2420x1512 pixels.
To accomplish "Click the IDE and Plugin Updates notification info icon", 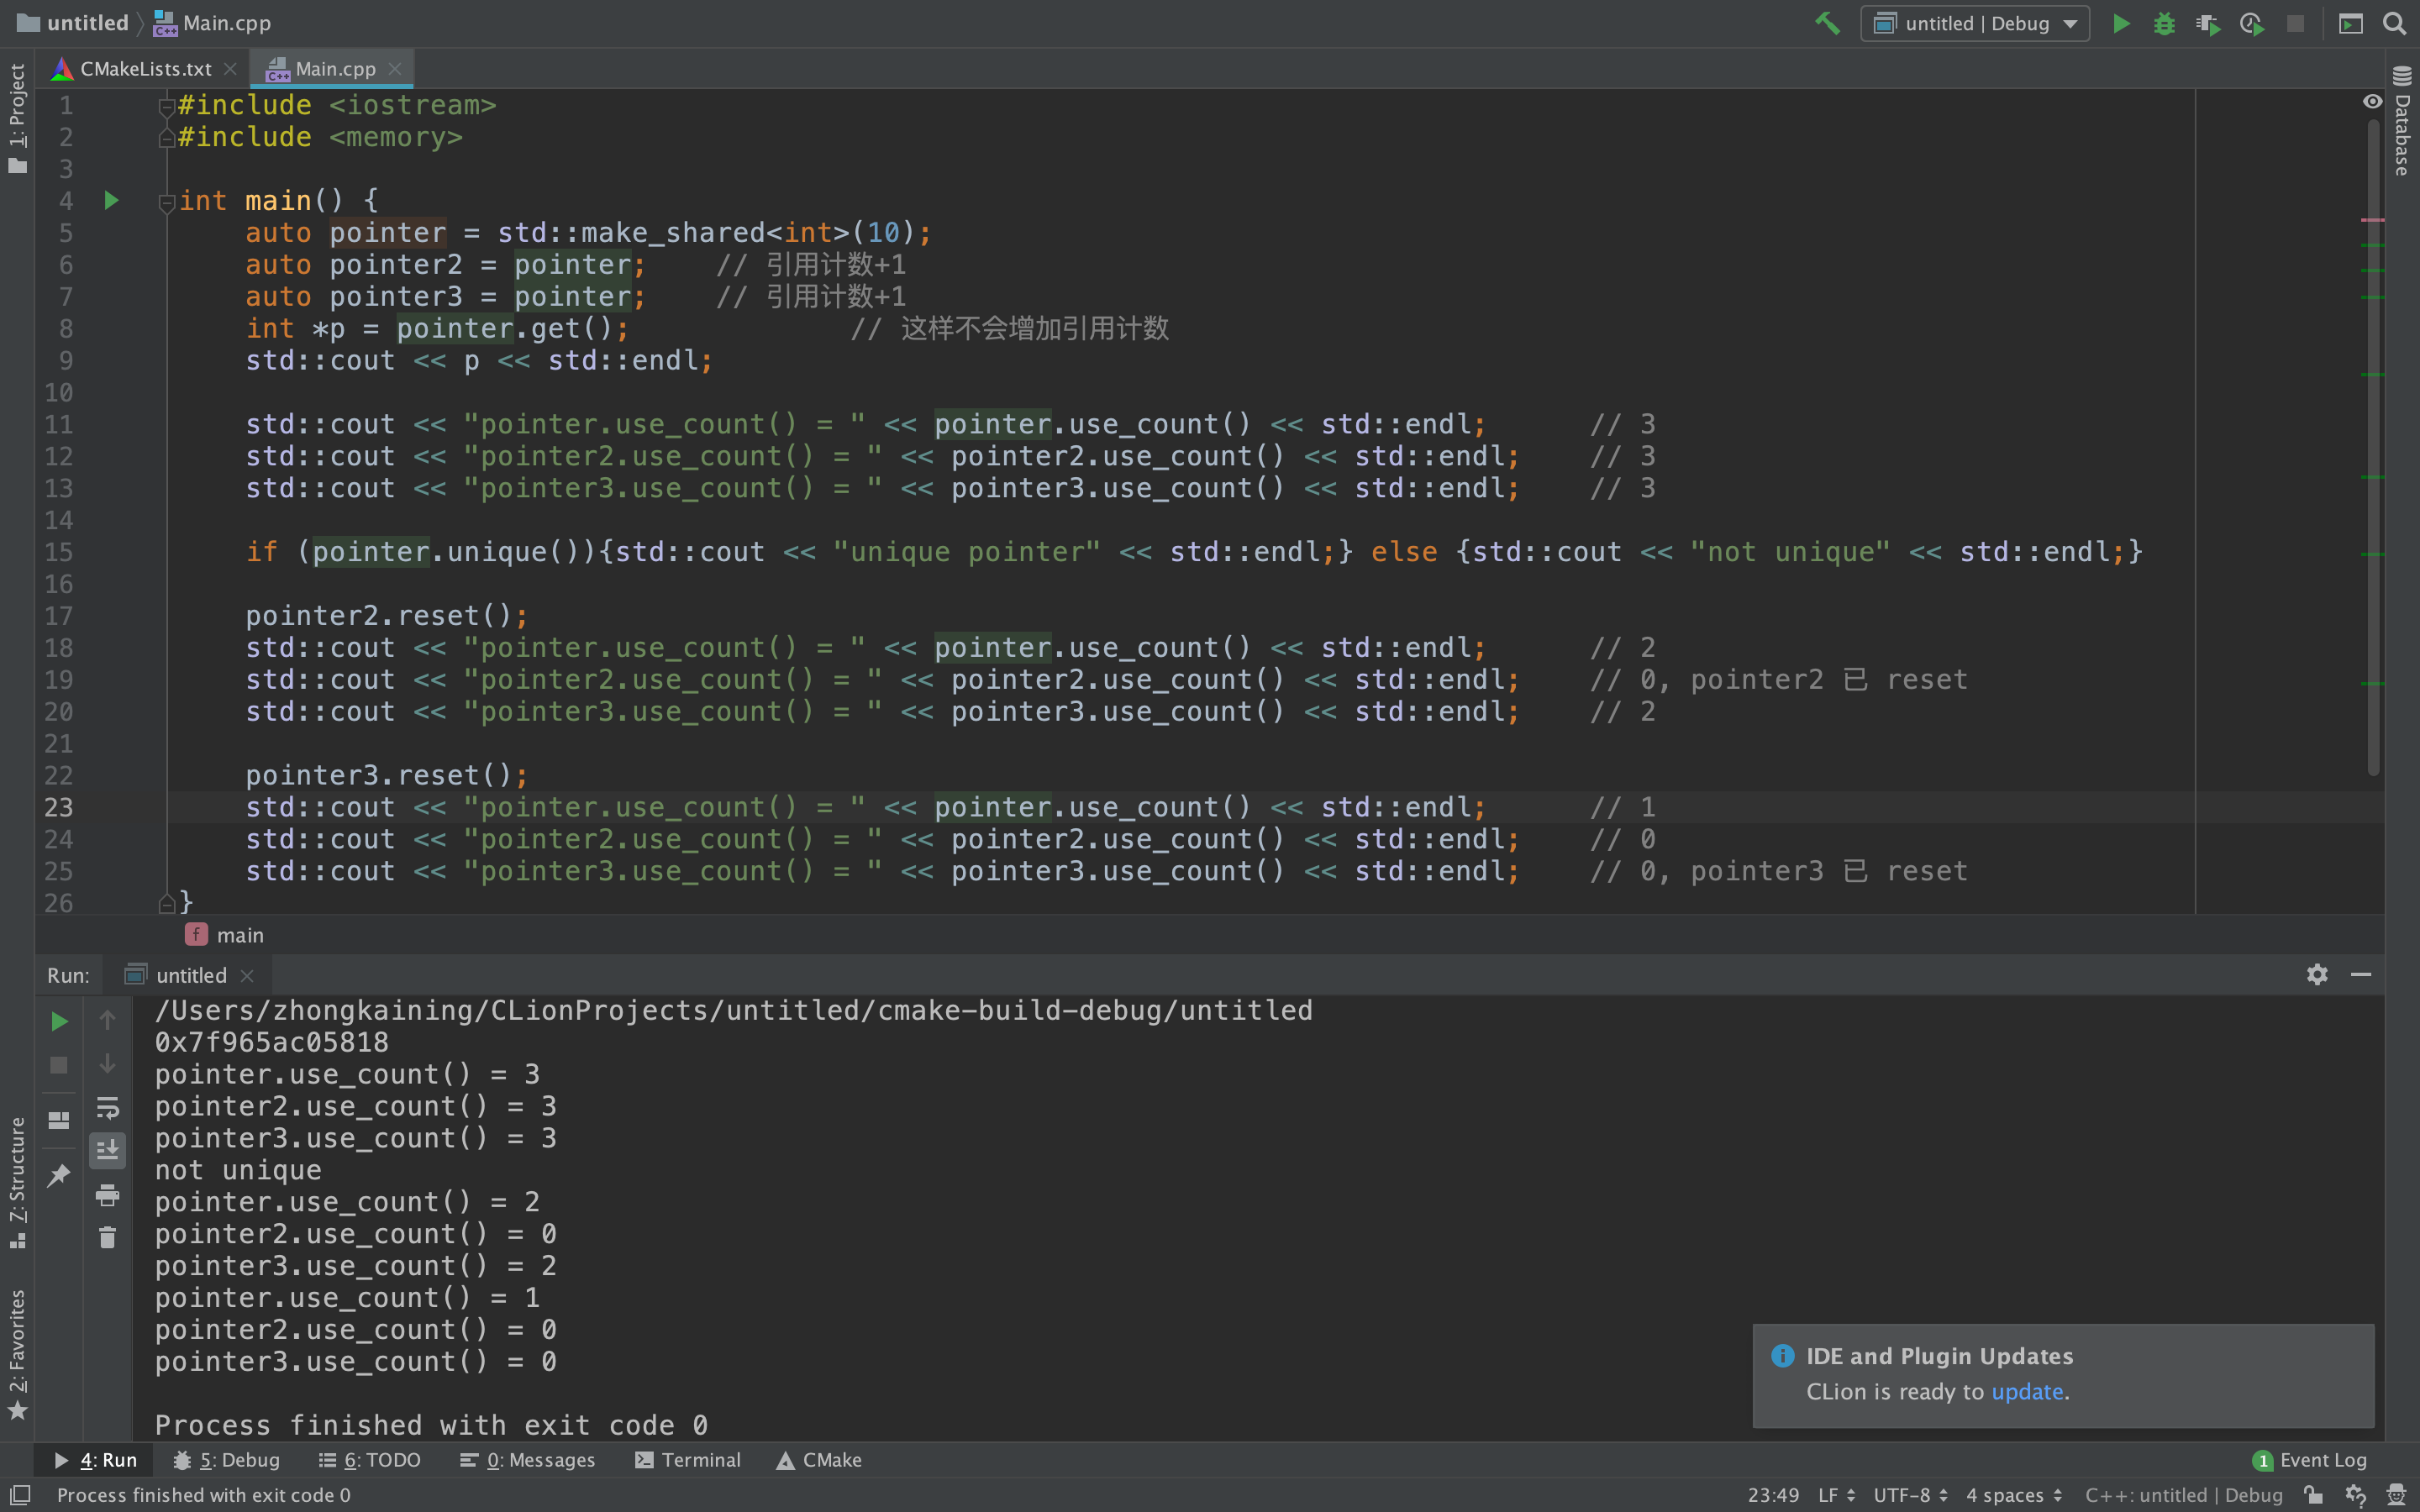I will click(x=1782, y=1355).
